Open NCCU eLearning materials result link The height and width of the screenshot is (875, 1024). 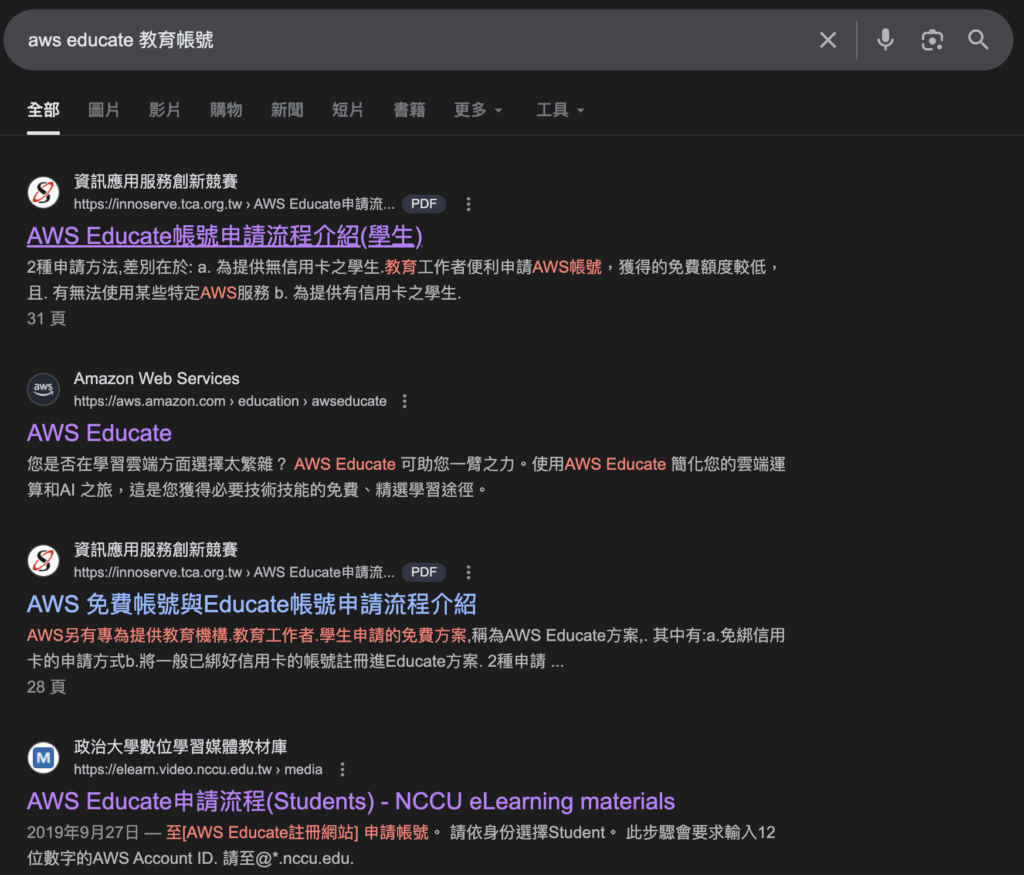click(x=350, y=801)
